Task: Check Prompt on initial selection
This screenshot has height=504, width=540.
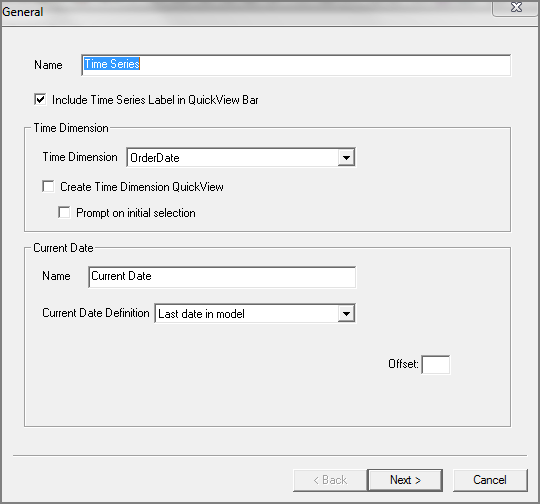Action: click(64, 213)
